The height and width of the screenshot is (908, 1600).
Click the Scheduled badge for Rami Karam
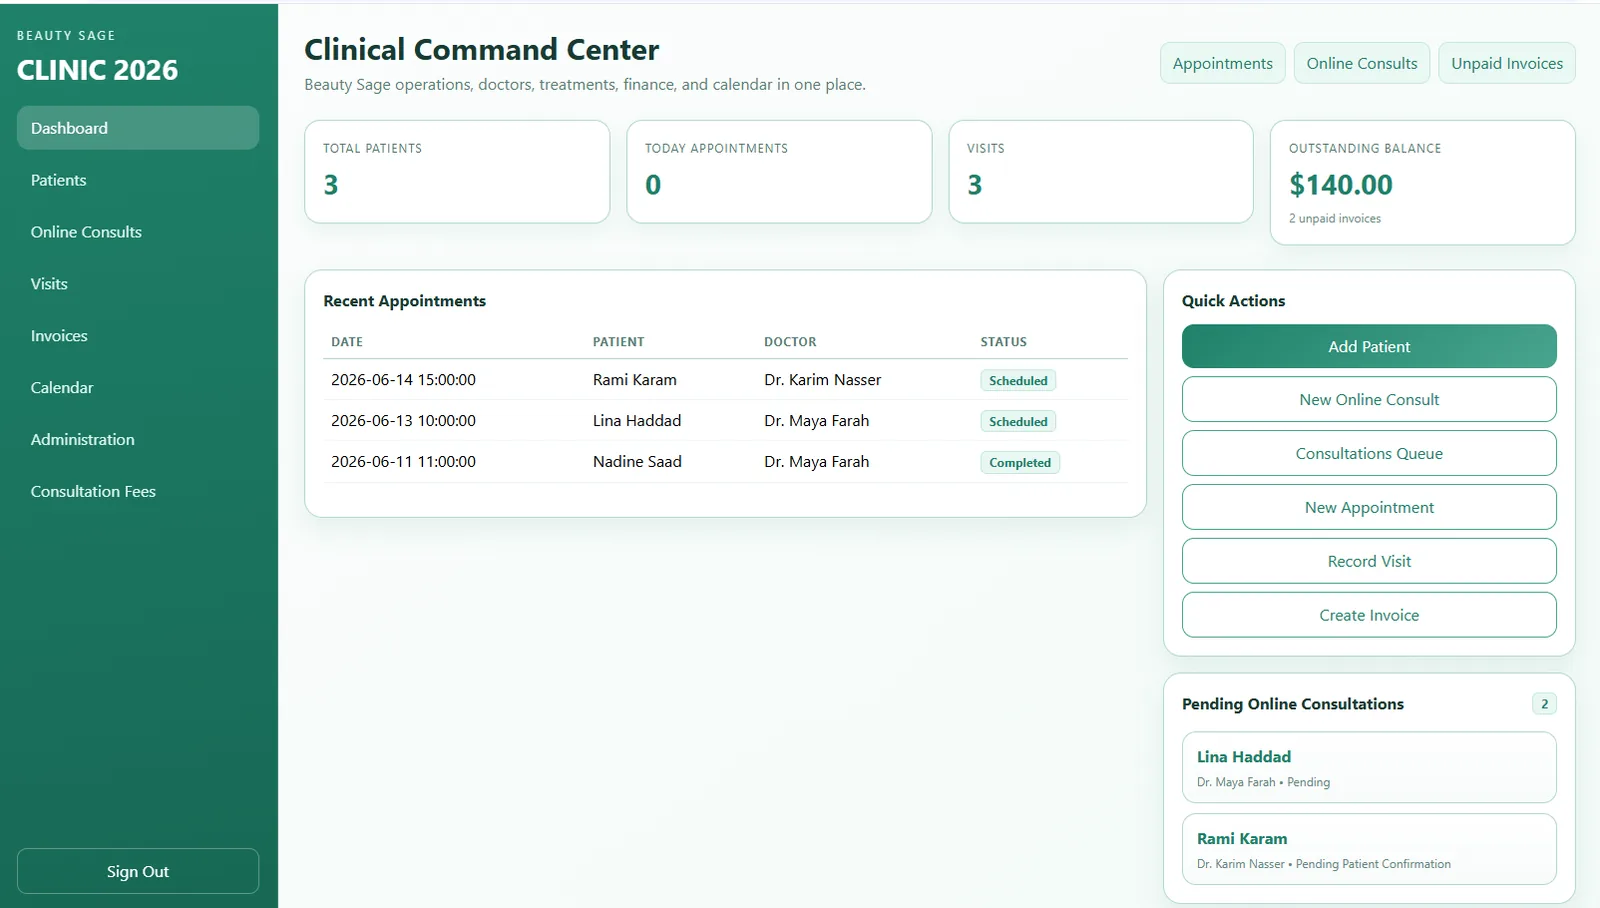1018,381
